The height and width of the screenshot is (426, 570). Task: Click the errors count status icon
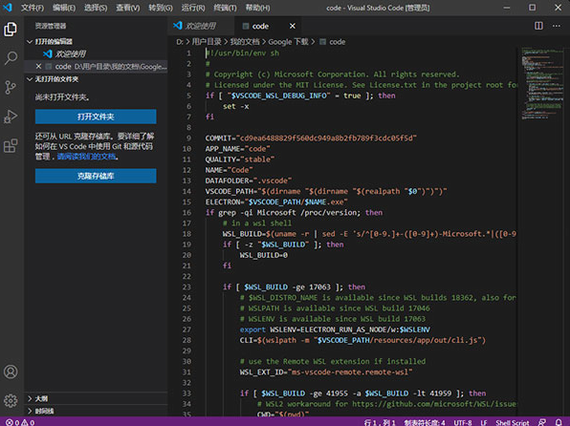(x=13, y=422)
